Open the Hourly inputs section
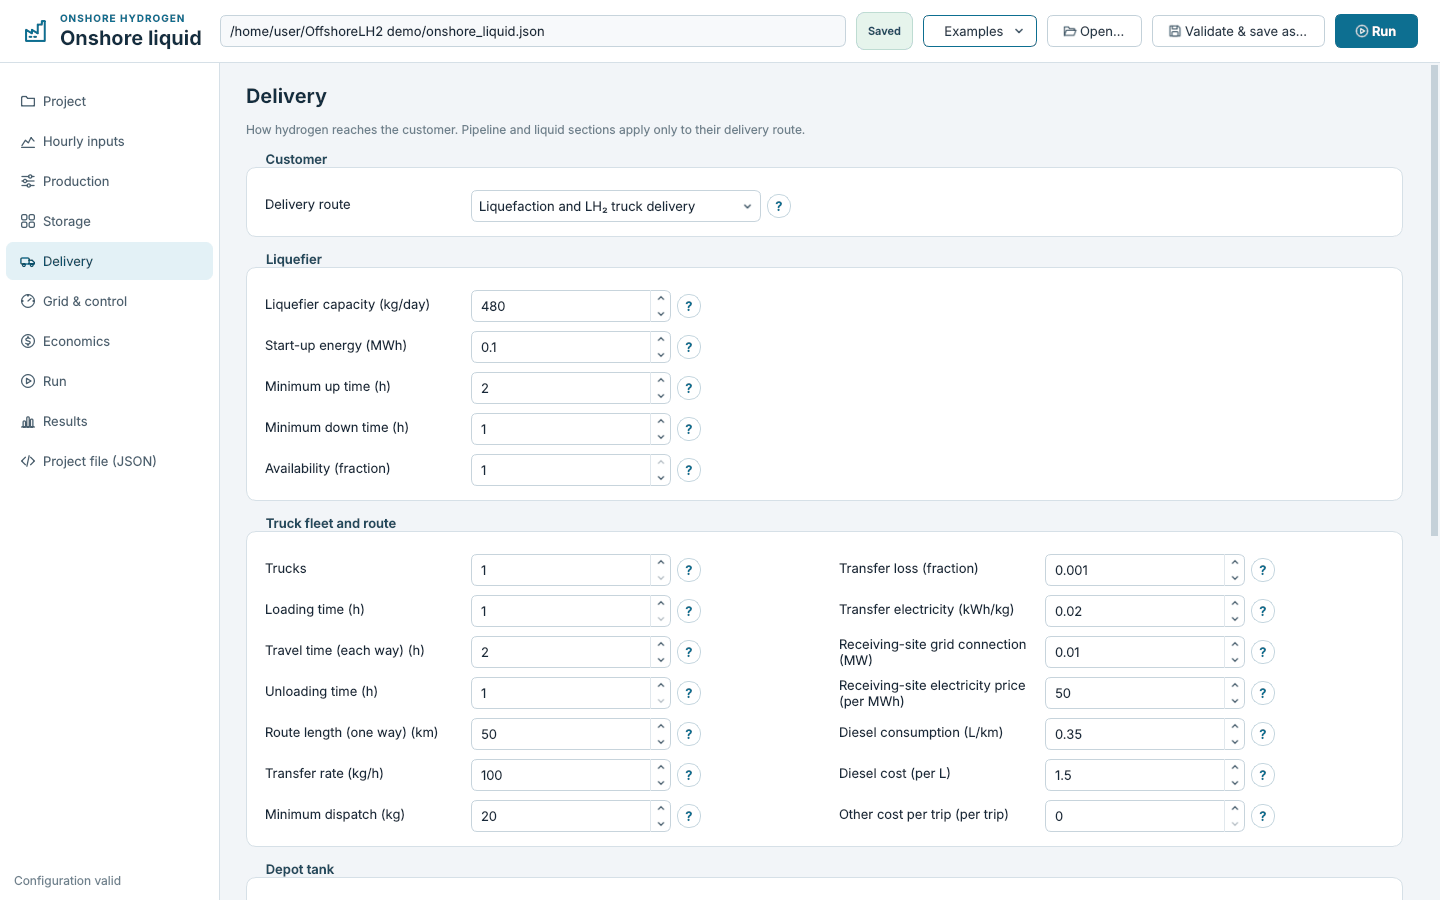The image size is (1440, 900). click(x=110, y=141)
